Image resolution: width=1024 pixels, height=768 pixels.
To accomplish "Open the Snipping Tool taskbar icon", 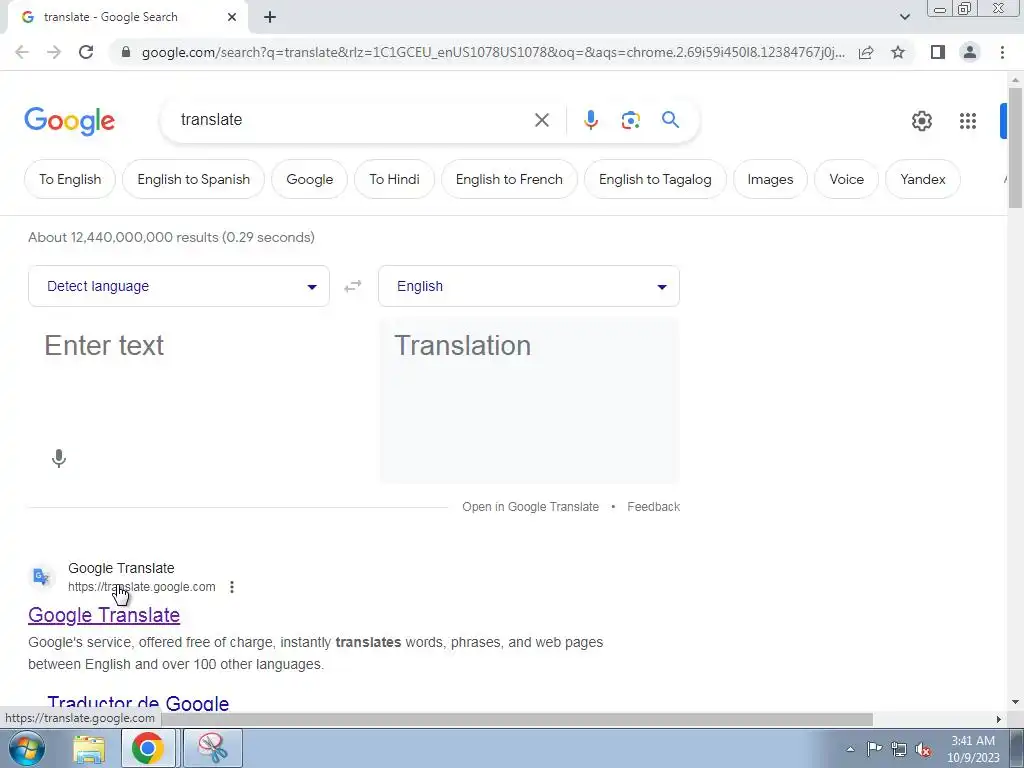I will point(212,748).
